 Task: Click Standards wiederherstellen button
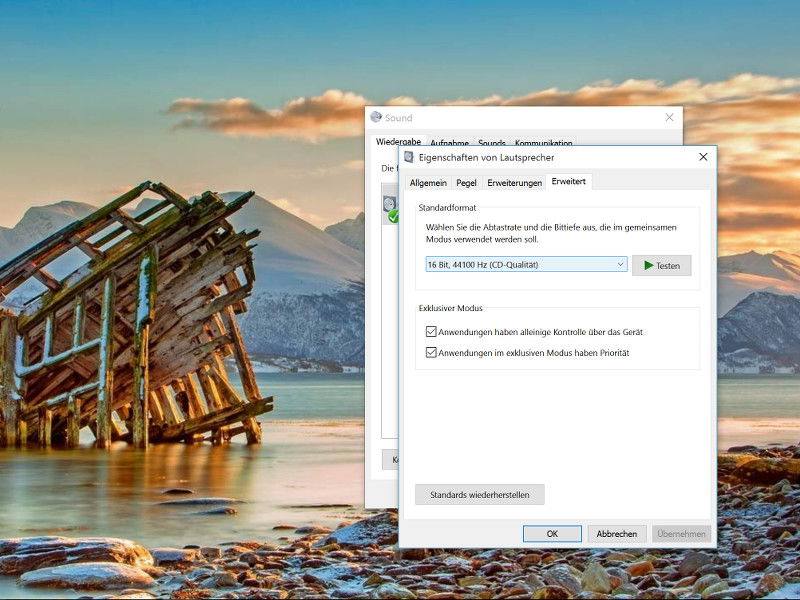[480, 494]
